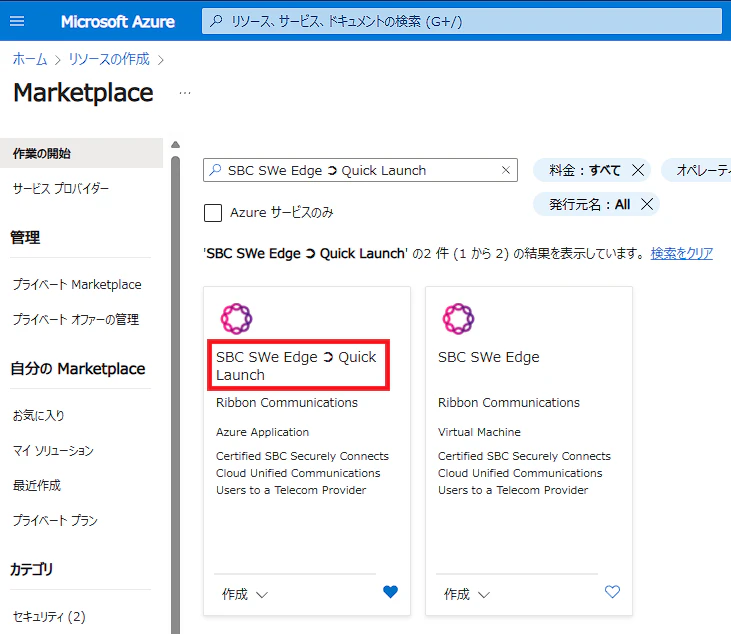Screen dimensions: 731x634
Task: Select セキュリティ (2) category
Action: [49, 617]
